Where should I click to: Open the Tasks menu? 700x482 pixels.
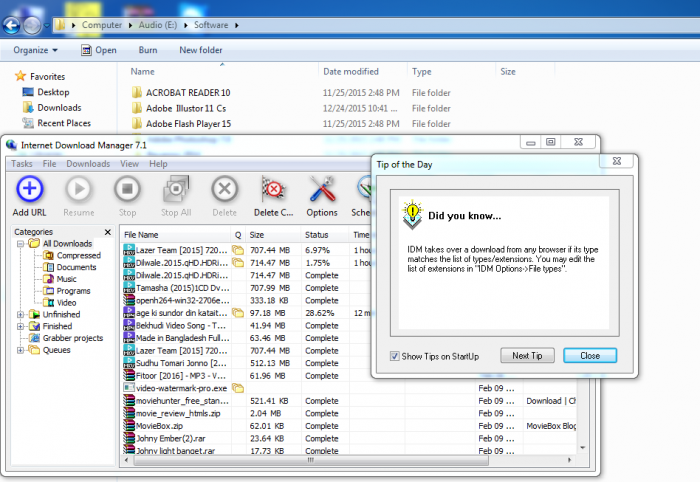[x=22, y=164]
